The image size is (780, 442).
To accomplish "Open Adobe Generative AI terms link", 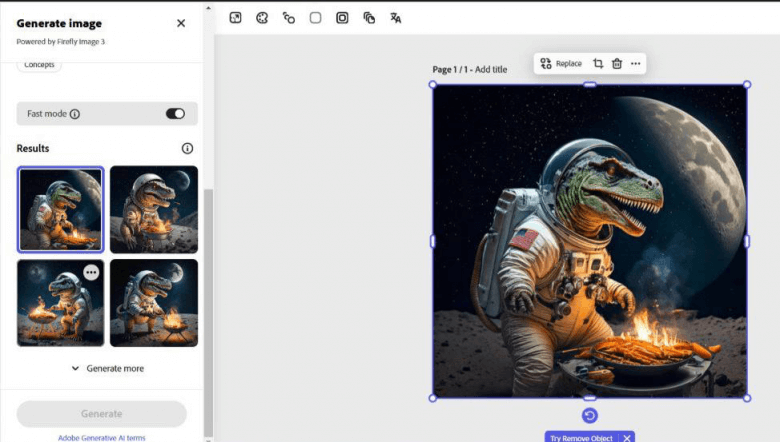I will (101, 437).
